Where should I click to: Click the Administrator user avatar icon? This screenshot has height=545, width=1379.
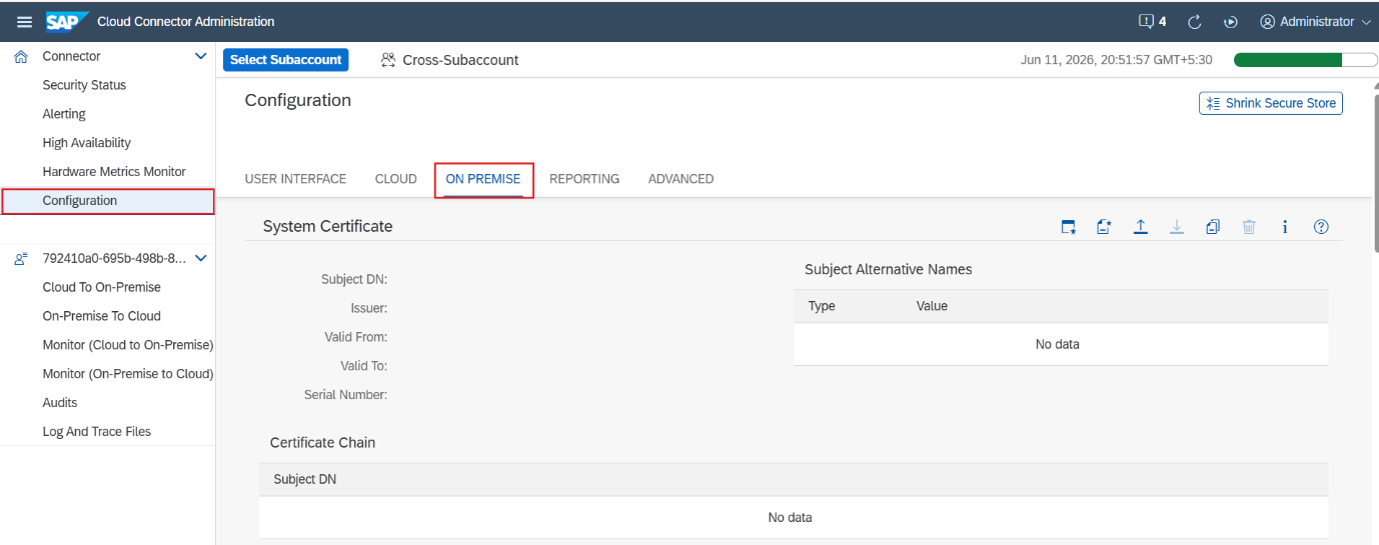click(1268, 21)
